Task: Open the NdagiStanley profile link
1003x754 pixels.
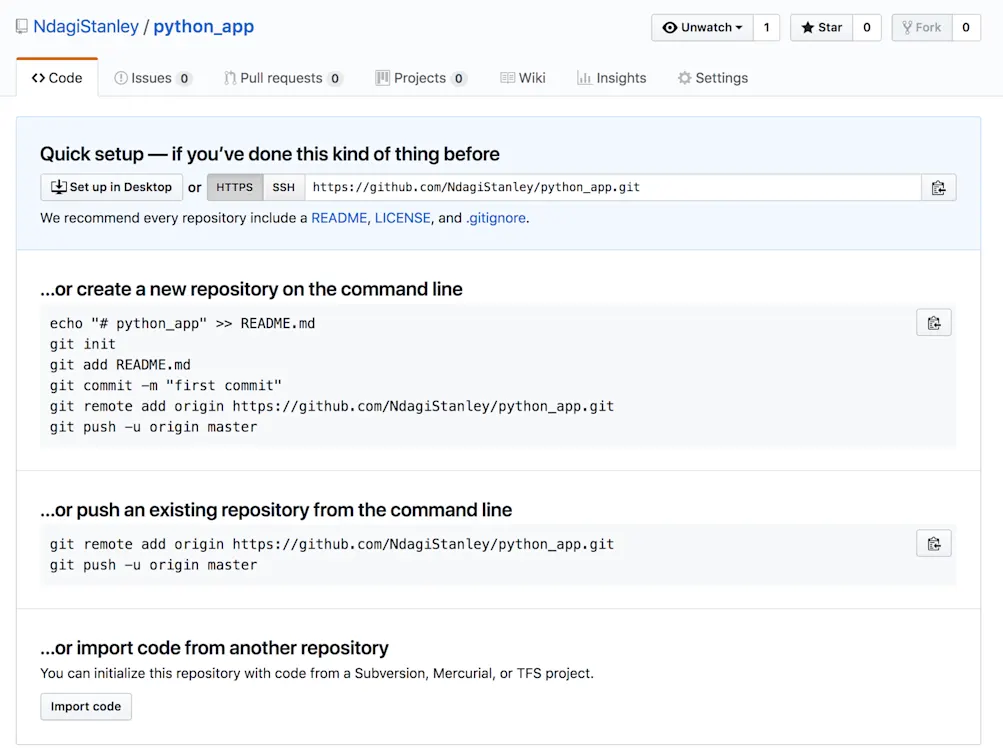Action: (86, 27)
